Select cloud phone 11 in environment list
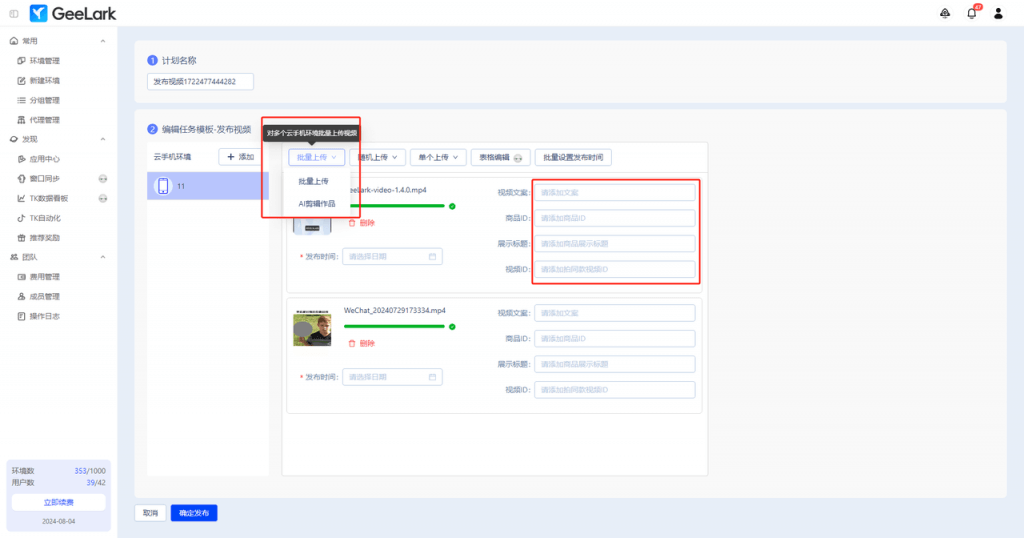Viewport: 1024px width, 538px height. coord(207,186)
